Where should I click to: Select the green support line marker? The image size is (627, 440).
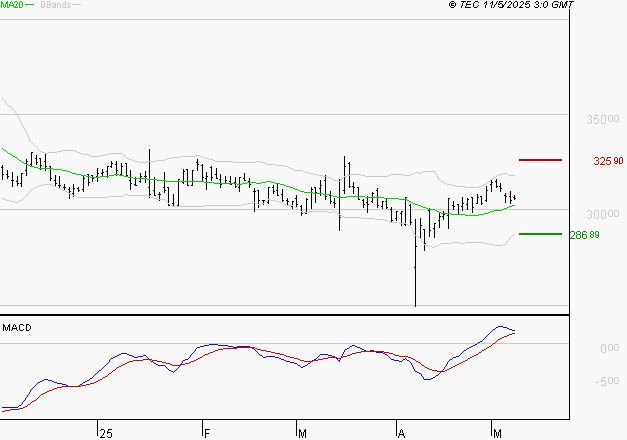[540, 234]
